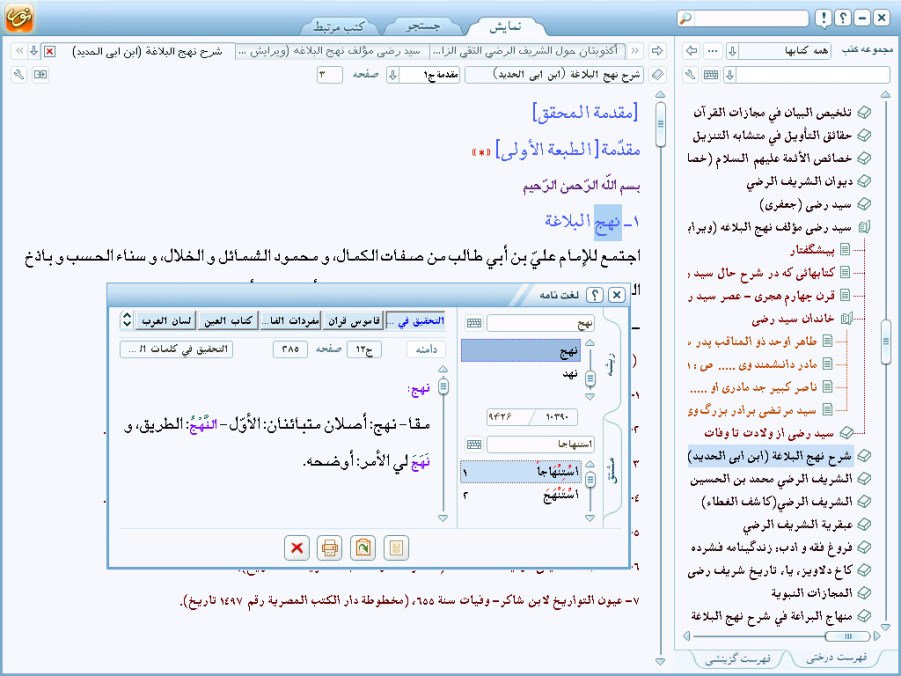Screen dimensions: 901x676
Task: Click the root search field containing نهج
Action: point(540,323)
